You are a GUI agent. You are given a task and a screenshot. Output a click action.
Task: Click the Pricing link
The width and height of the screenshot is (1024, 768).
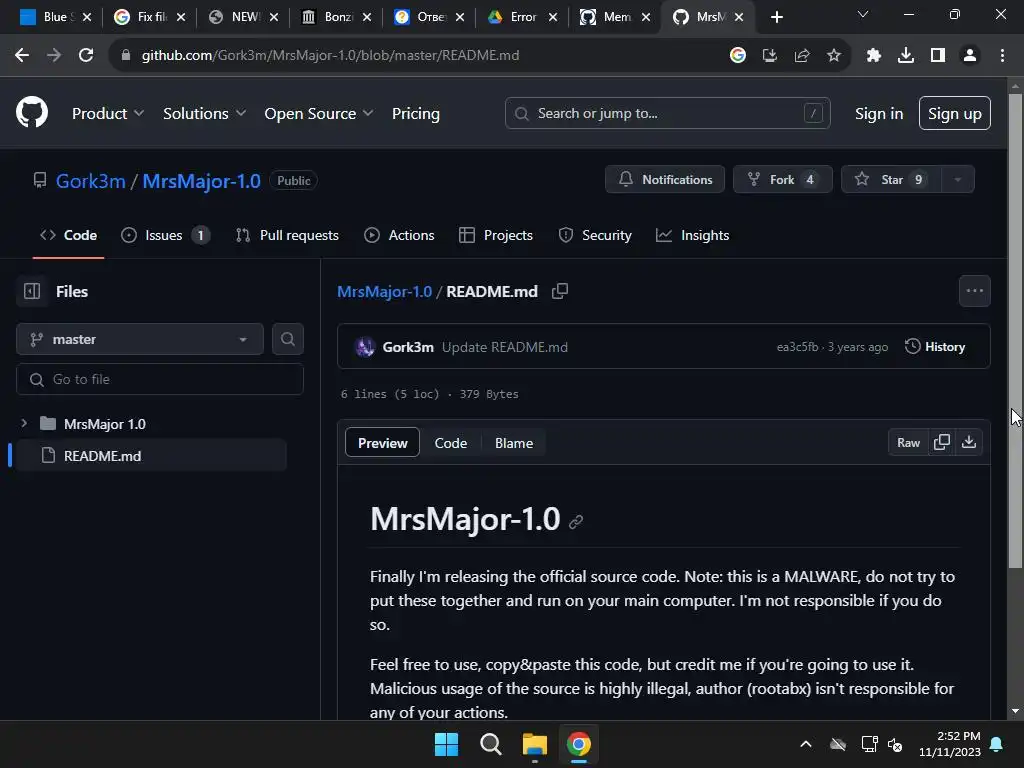pos(415,113)
